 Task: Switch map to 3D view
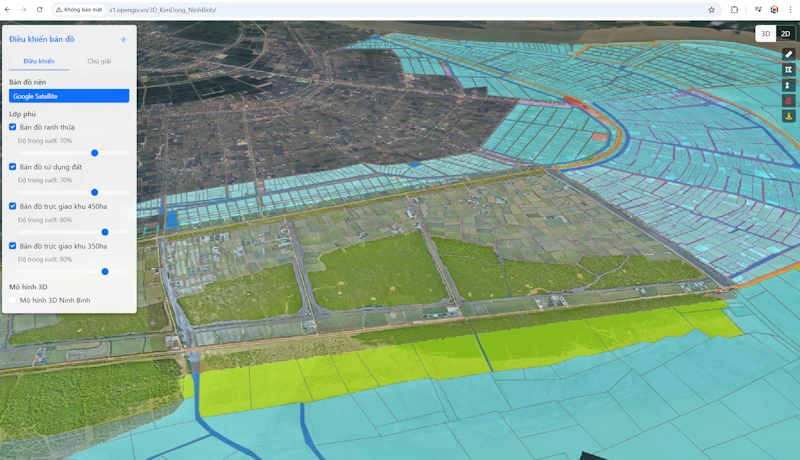pyautogui.click(x=765, y=34)
